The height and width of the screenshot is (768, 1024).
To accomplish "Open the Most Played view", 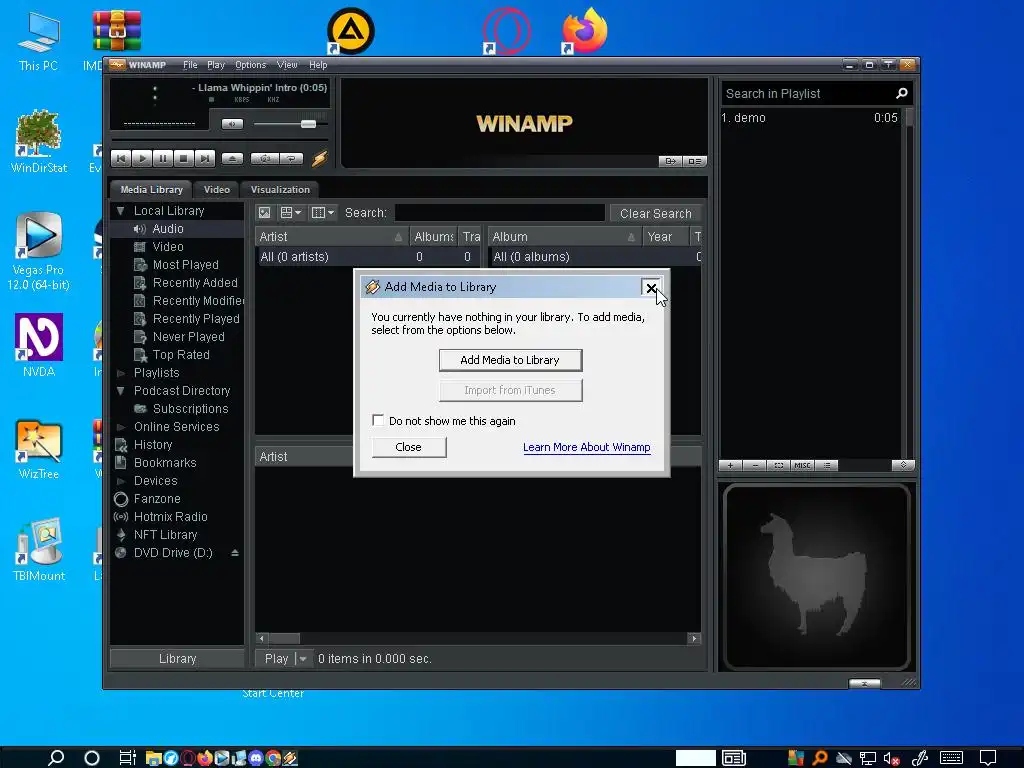I will (185, 264).
